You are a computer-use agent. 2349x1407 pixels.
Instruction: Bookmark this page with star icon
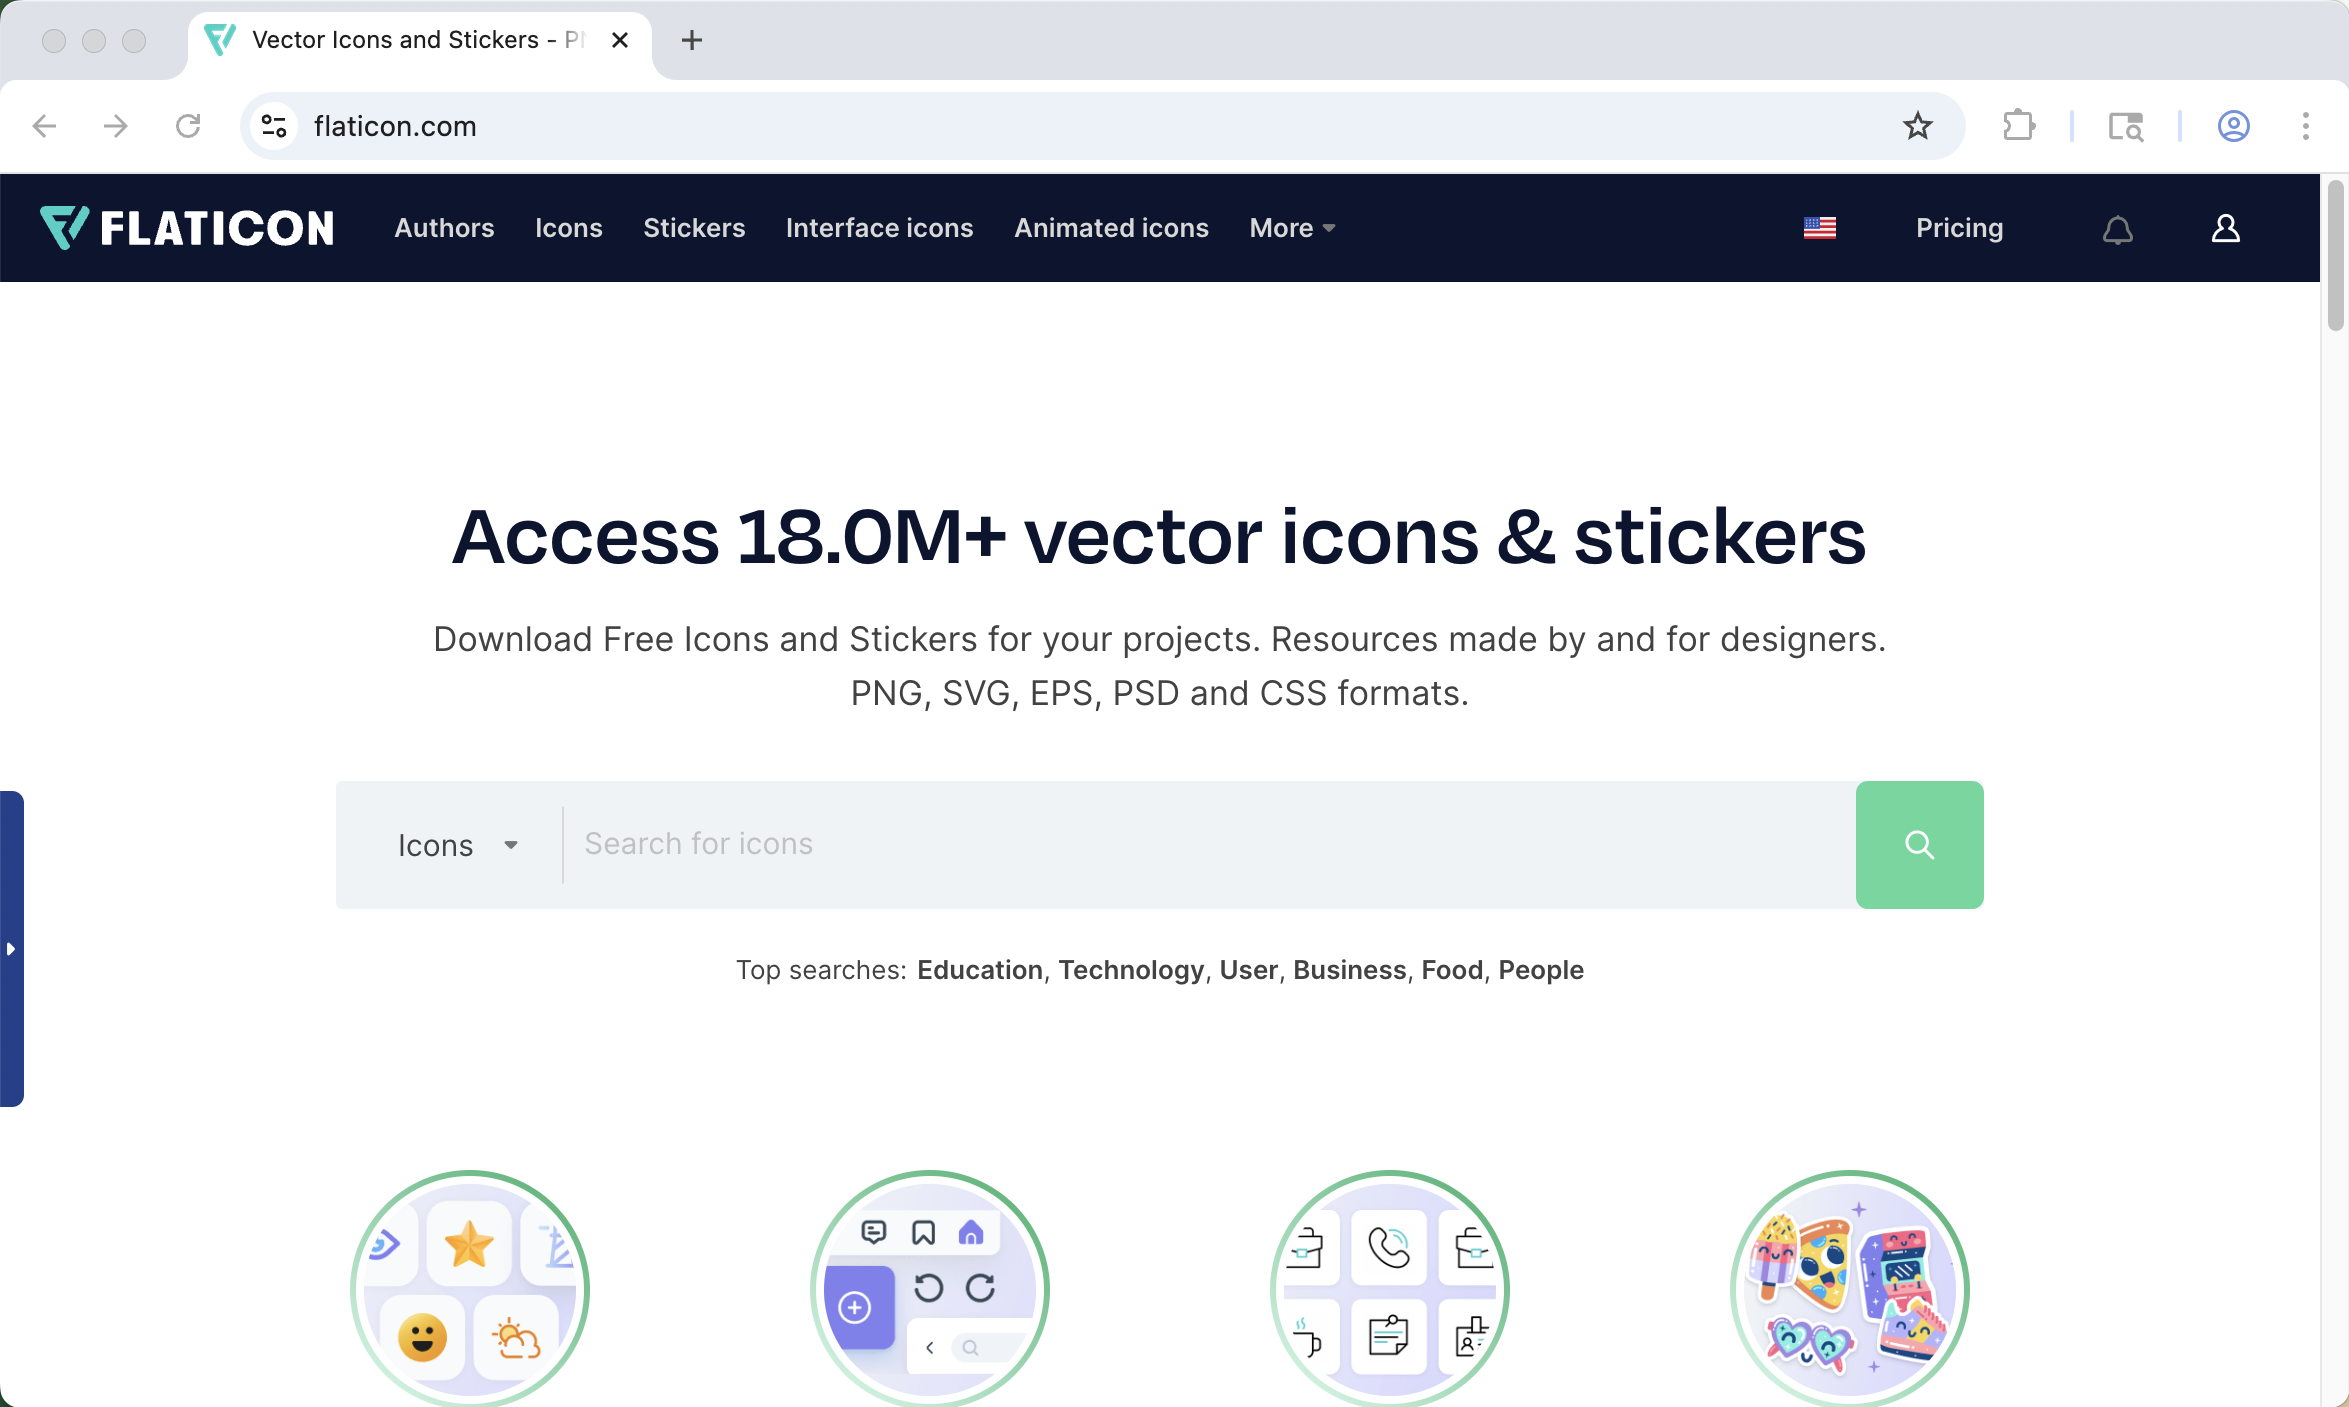point(1917,126)
